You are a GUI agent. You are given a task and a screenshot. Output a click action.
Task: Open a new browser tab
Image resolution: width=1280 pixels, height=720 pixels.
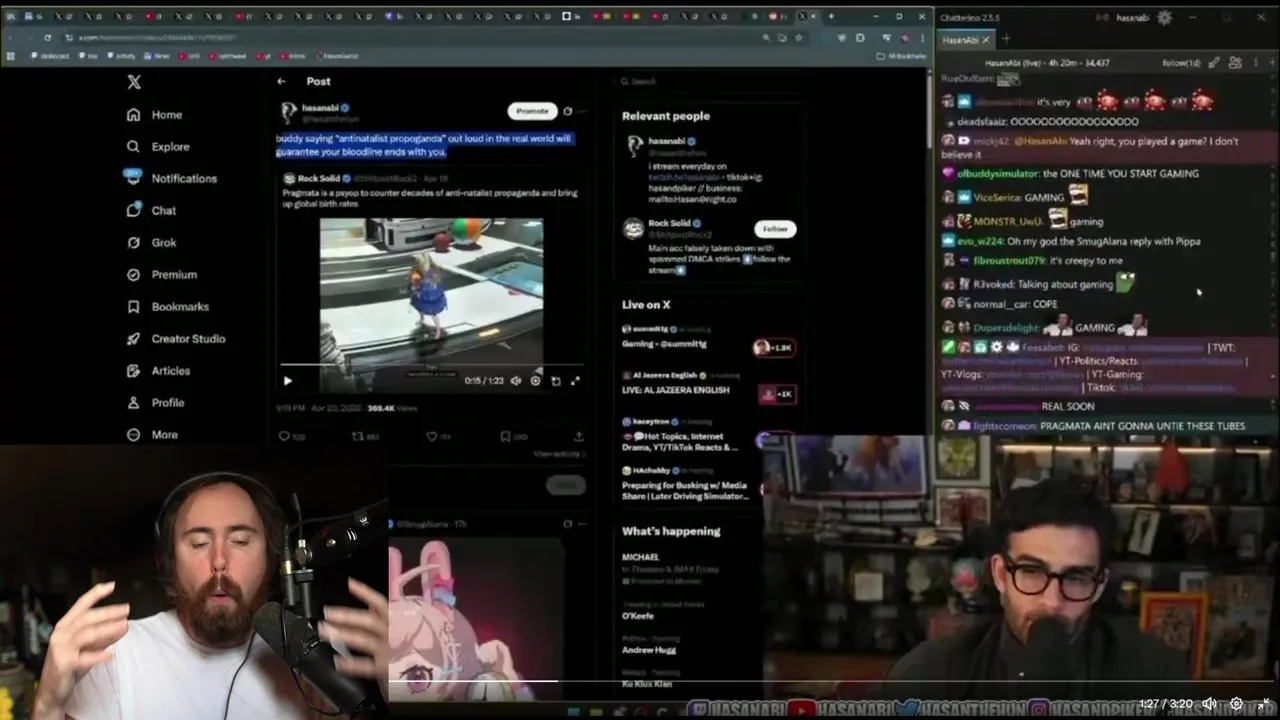(831, 16)
